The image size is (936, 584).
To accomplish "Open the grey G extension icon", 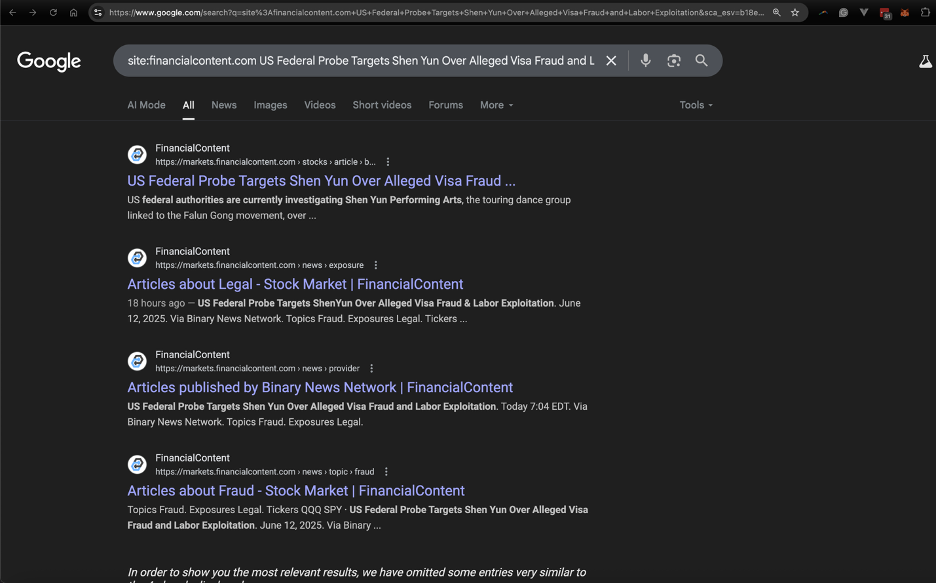I will (843, 12).
